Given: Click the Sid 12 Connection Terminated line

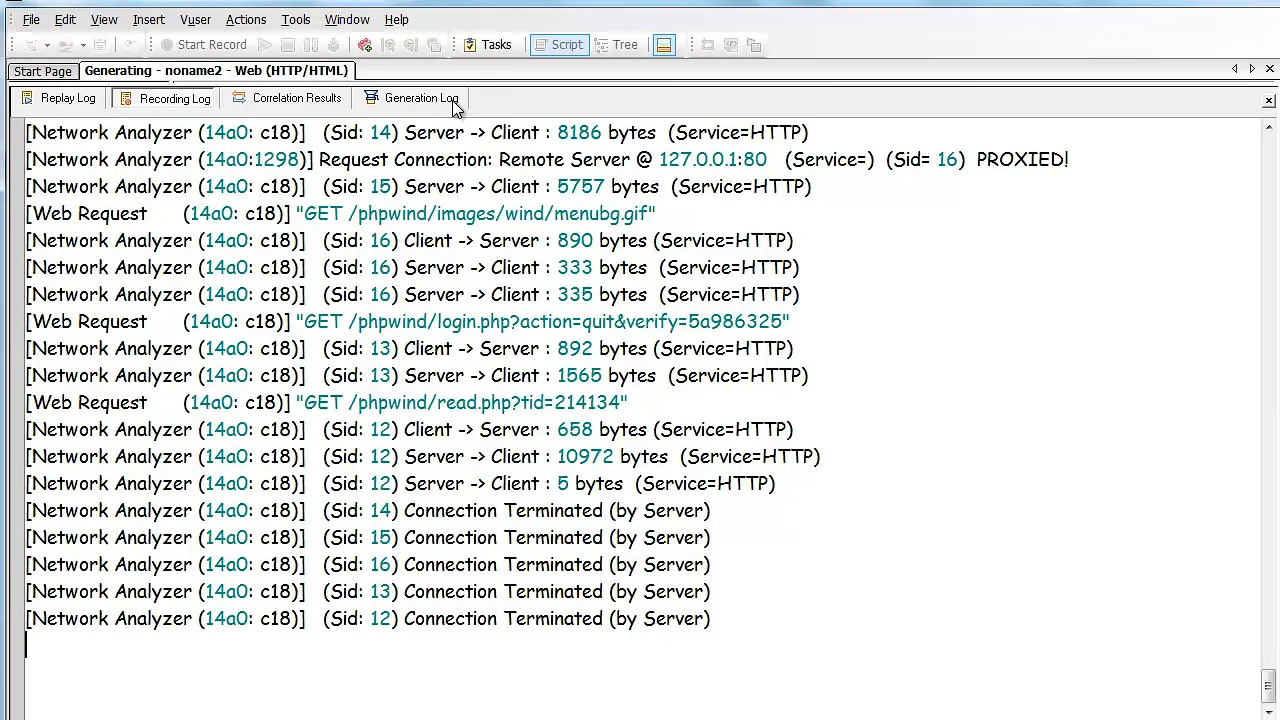Looking at the screenshot, I should click(368, 618).
